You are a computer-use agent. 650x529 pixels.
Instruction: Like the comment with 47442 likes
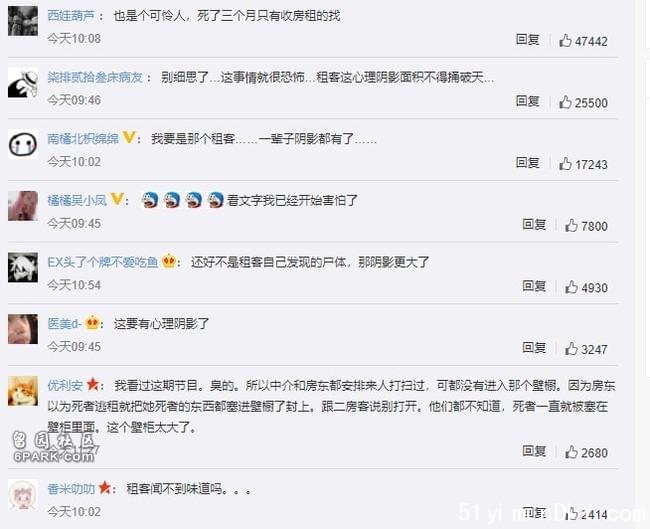pos(565,41)
